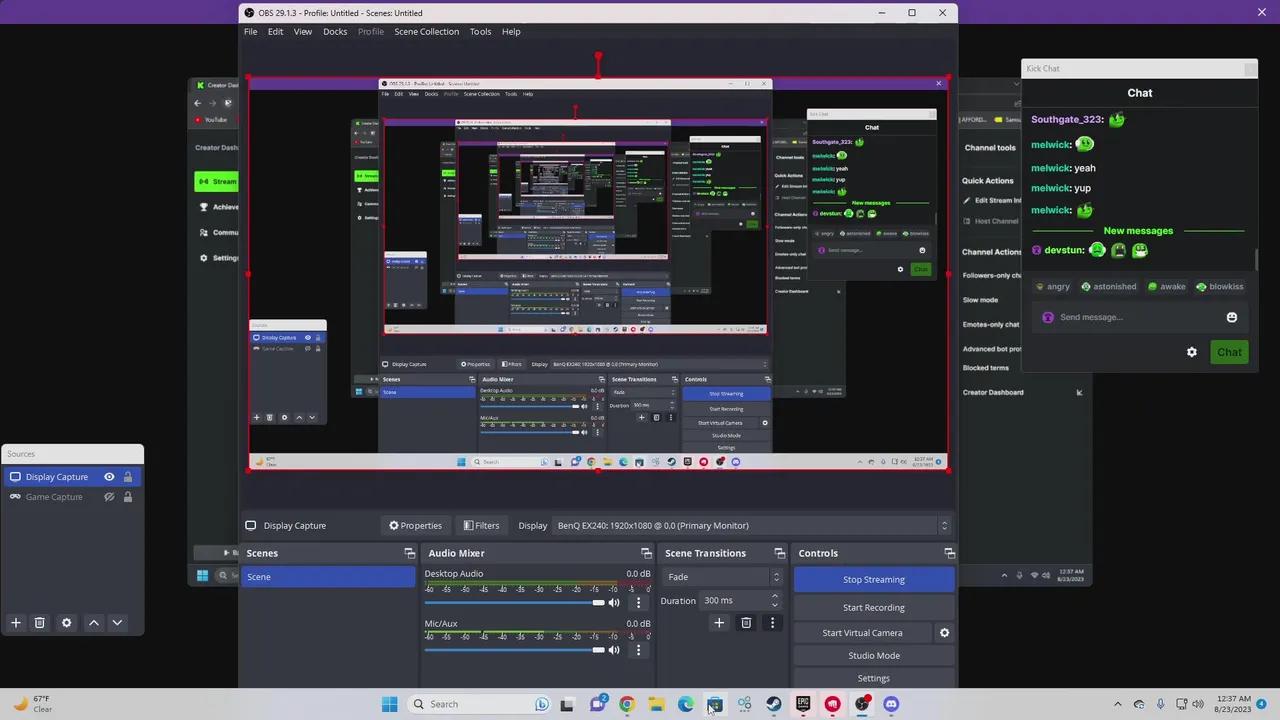Open the OBS Studio taskbar icon
1280x720 pixels.
click(x=862, y=704)
